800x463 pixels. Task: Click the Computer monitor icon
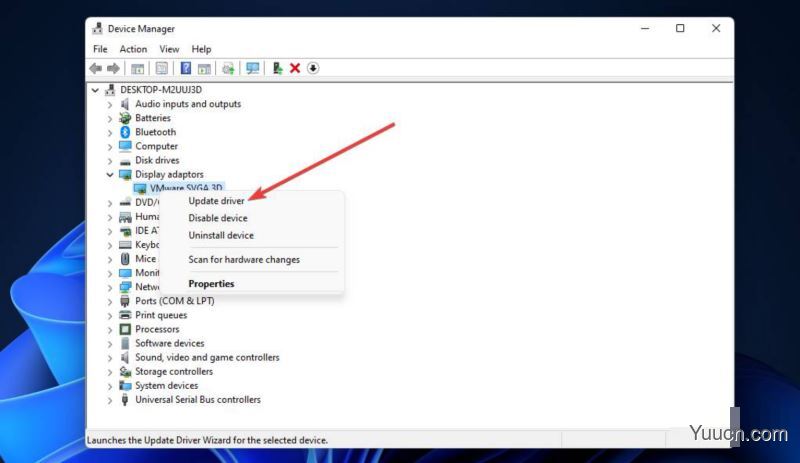pyautogui.click(x=125, y=146)
